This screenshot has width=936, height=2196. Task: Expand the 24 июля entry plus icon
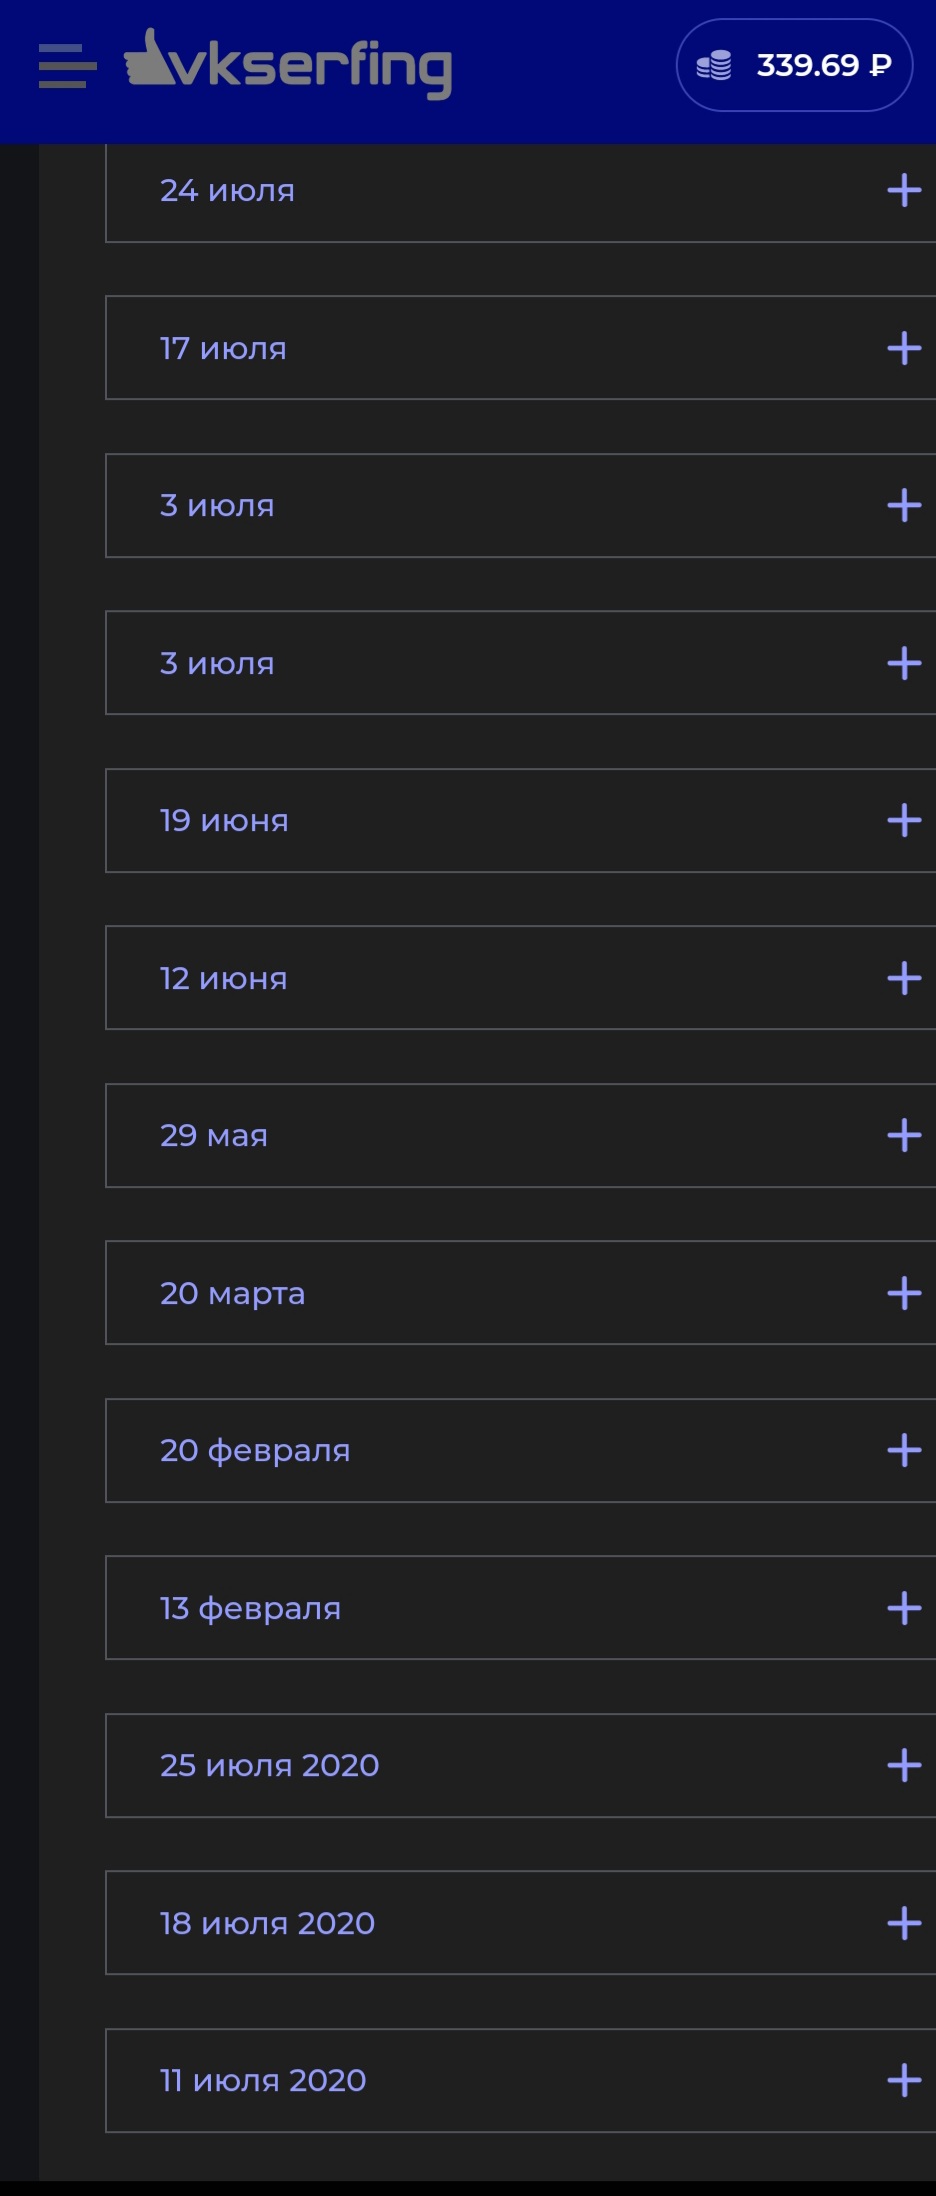click(x=904, y=190)
